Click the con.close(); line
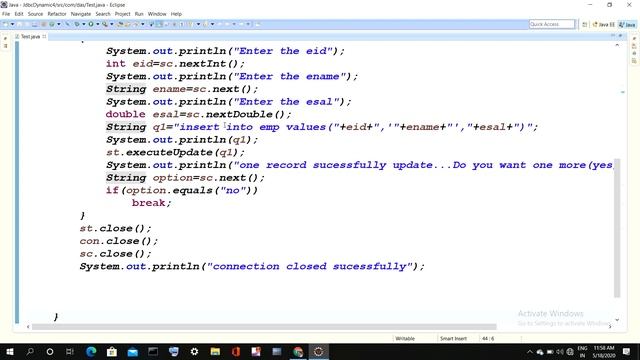This screenshot has width=640, height=360. 119,241
